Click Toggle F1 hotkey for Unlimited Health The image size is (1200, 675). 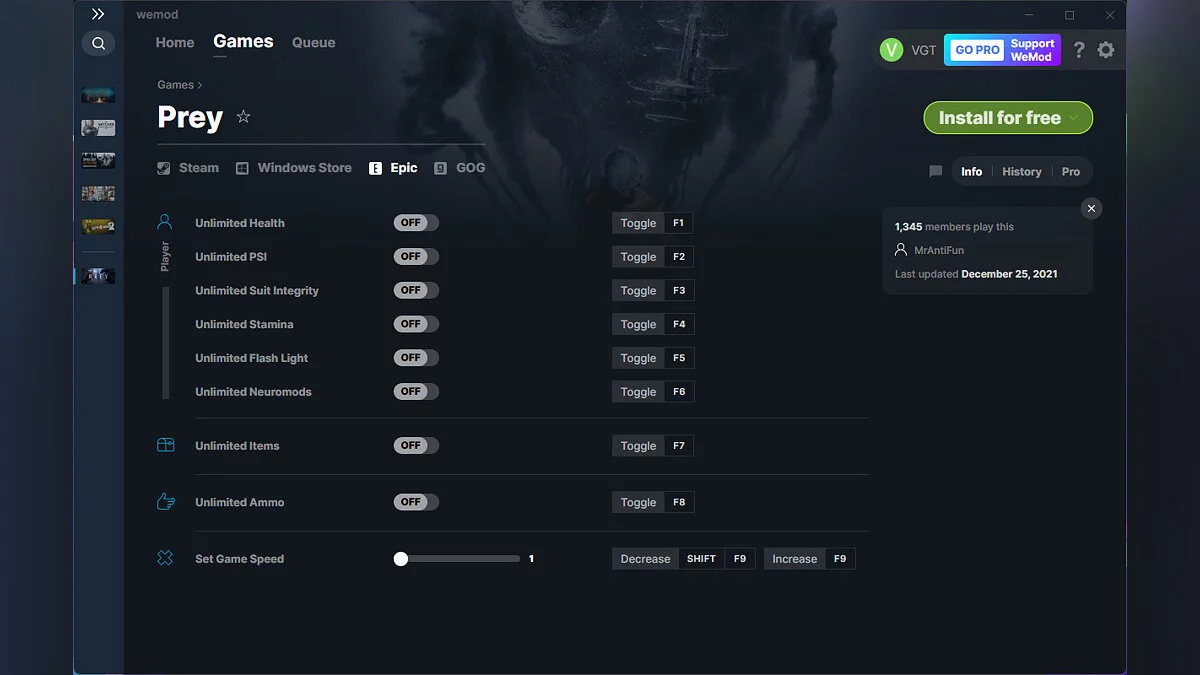tap(653, 223)
